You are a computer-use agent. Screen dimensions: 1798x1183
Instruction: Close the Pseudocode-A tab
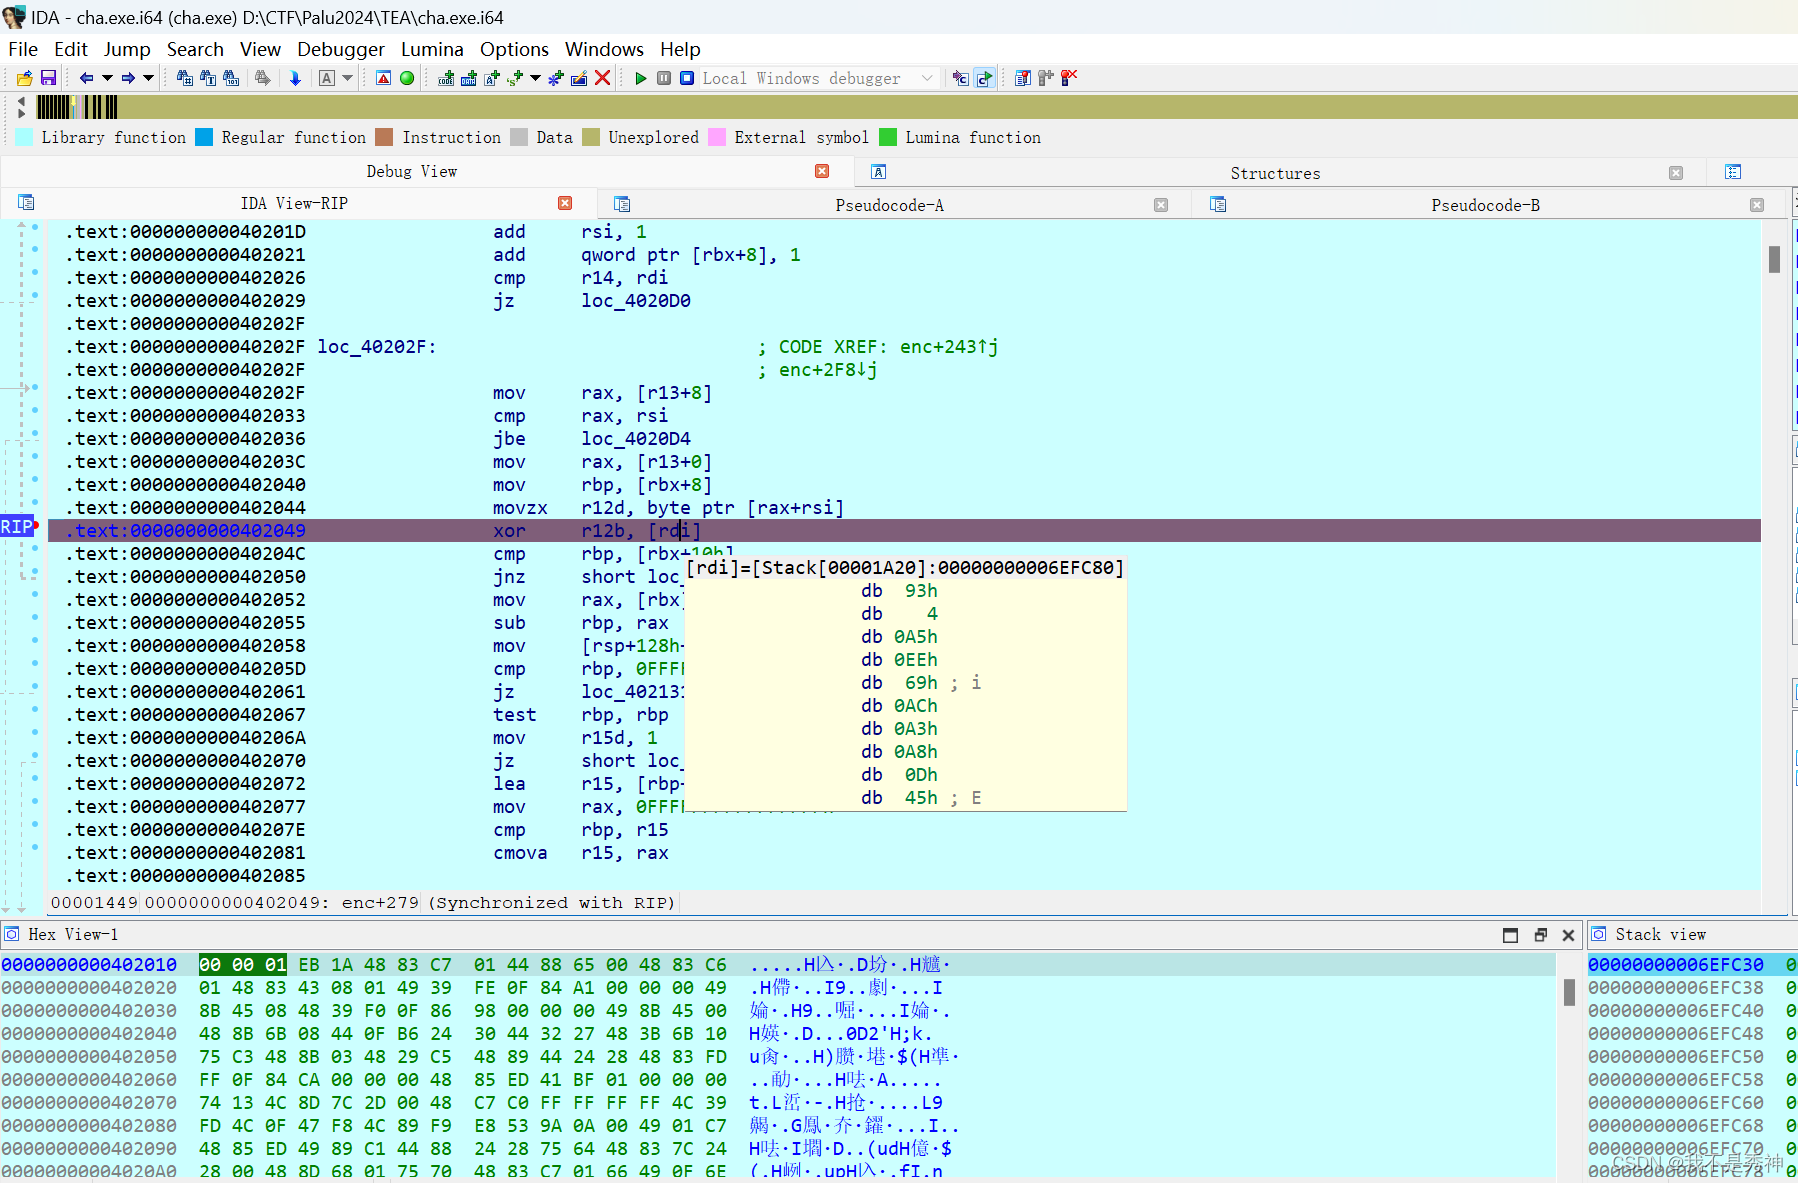1161,205
